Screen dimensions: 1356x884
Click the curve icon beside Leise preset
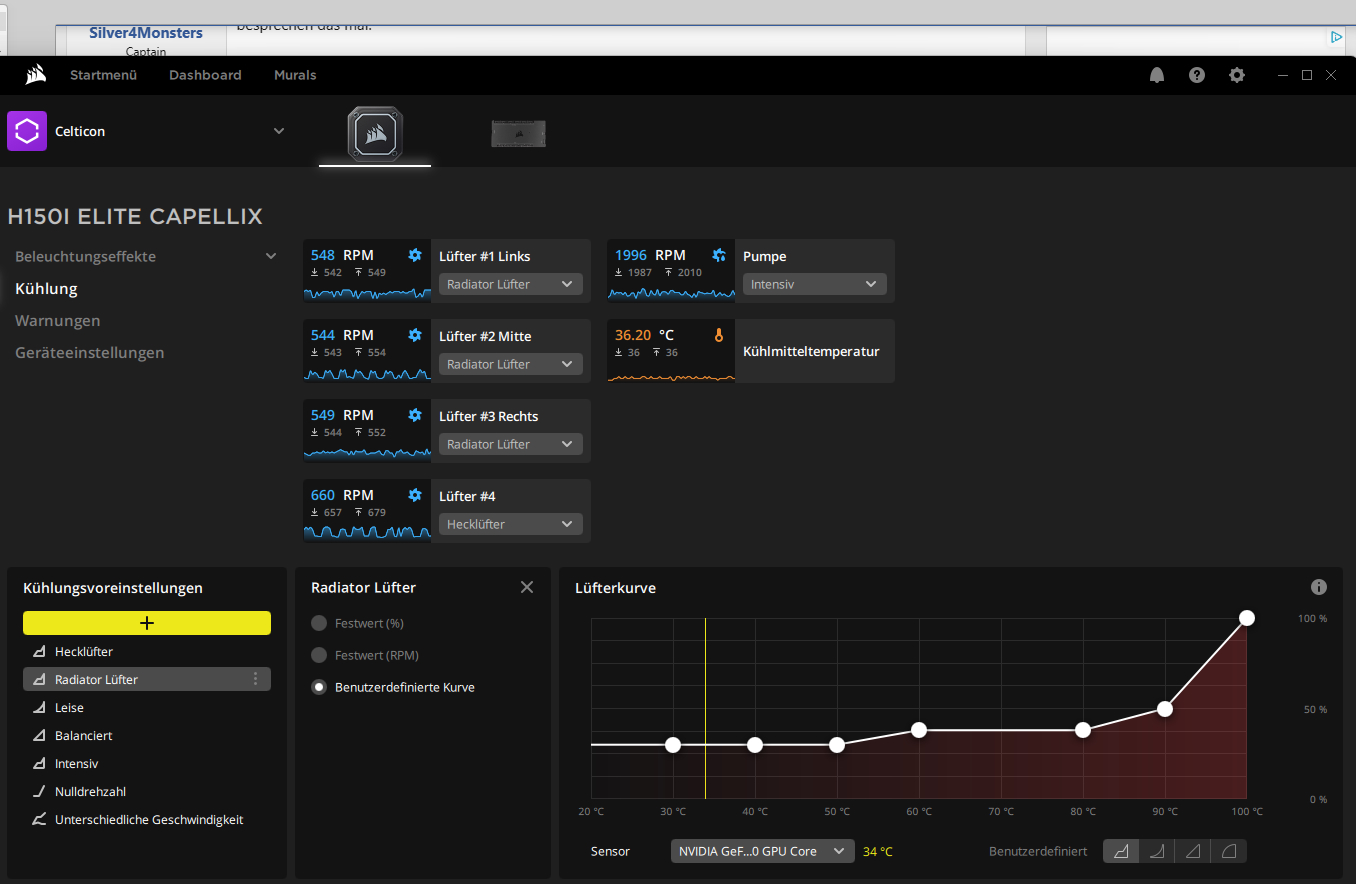pyautogui.click(x=39, y=707)
